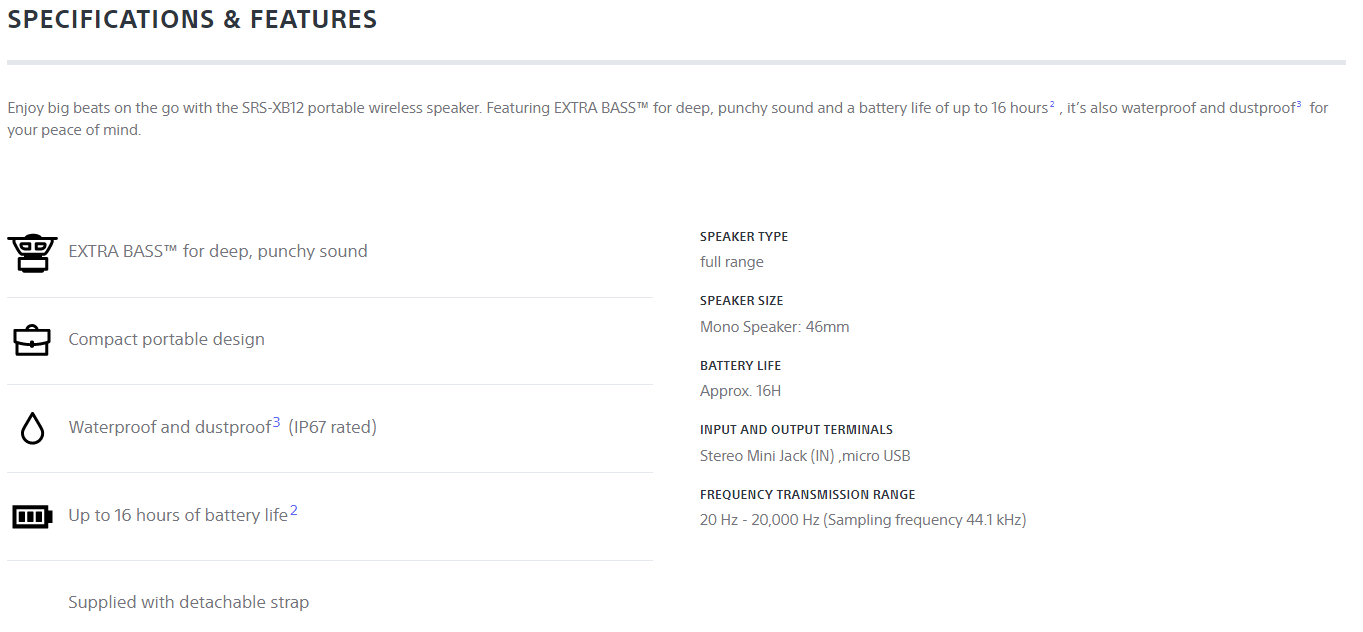Click the Compact portable design feature text
The image size is (1363, 632).
(167, 339)
